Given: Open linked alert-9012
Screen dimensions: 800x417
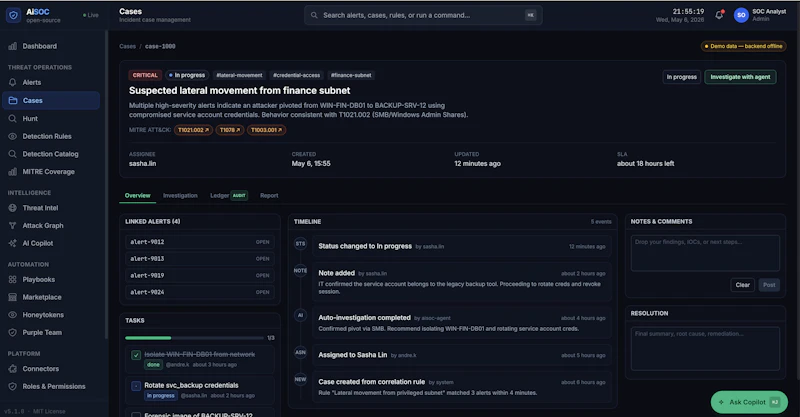Looking at the screenshot, I should pos(199,242).
